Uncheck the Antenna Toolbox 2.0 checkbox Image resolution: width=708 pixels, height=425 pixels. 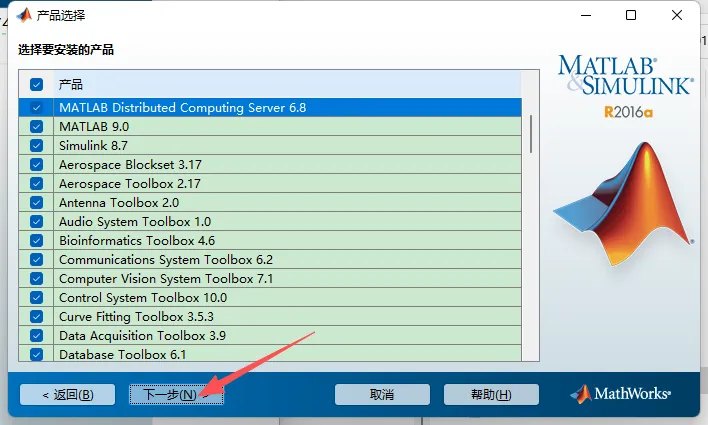(x=37, y=202)
